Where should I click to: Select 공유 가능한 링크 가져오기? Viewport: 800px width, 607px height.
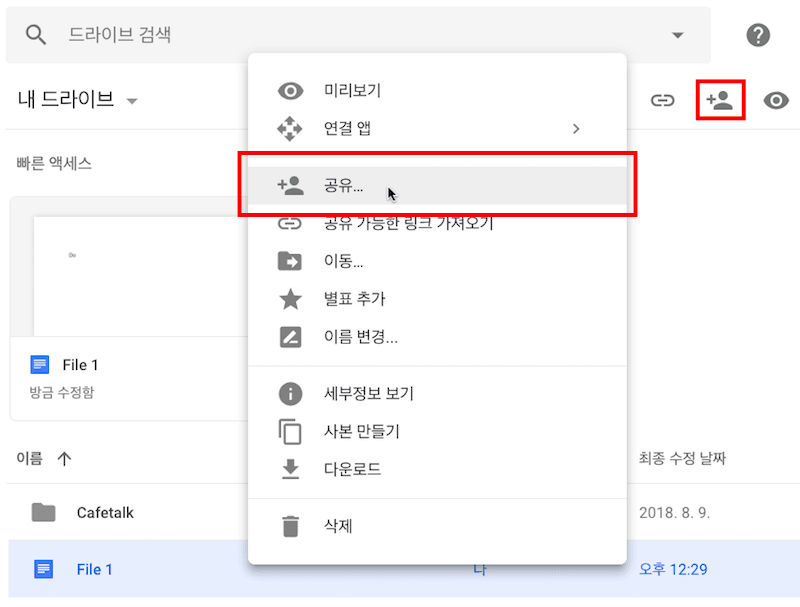pyautogui.click(x=437, y=223)
